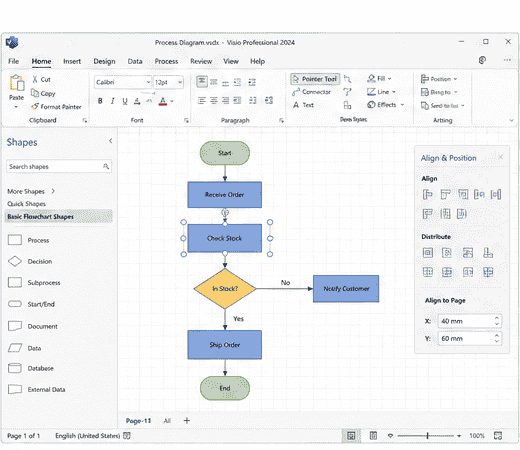Click the font color A icon

[163, 101]
